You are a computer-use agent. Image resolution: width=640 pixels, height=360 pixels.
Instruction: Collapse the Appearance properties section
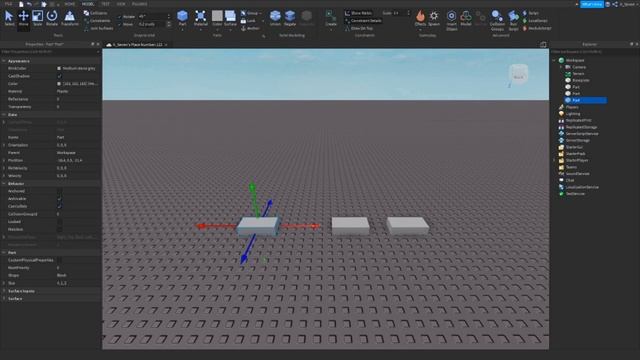(4, 61)
